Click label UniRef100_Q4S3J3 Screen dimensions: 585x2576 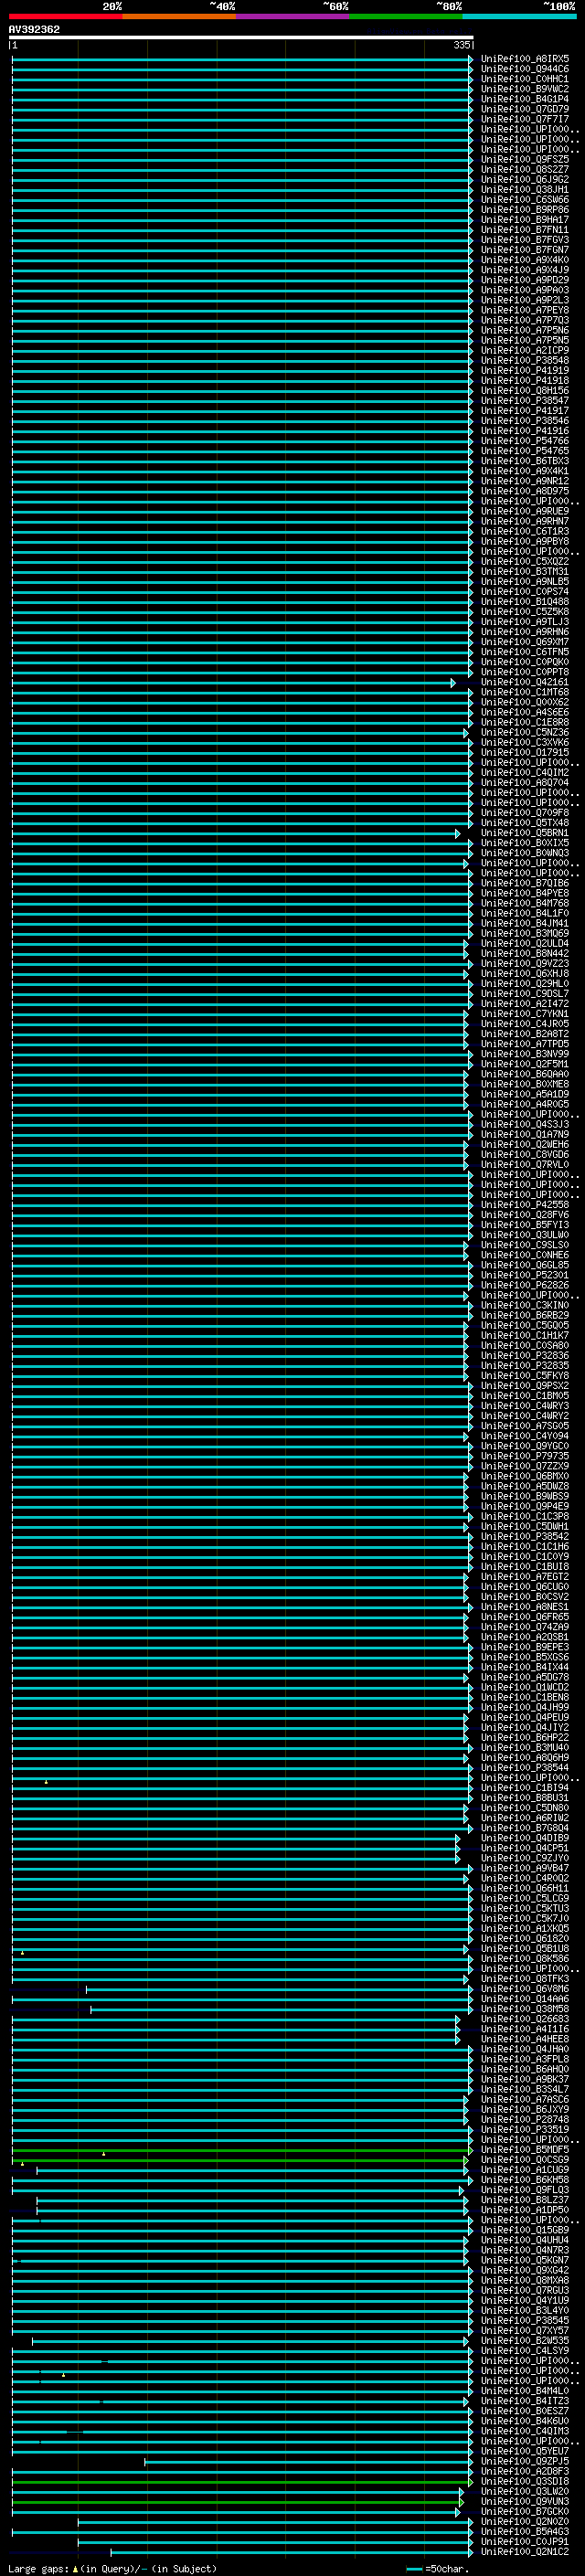525,1124
